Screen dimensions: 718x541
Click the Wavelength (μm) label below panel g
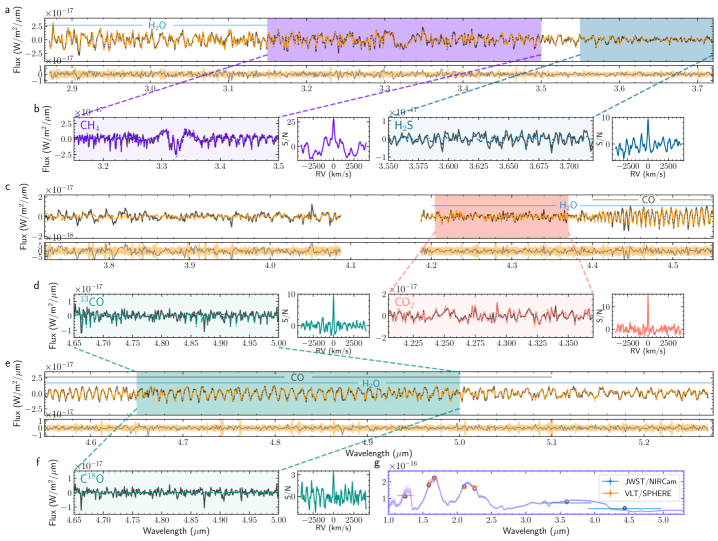pos(536,530)
